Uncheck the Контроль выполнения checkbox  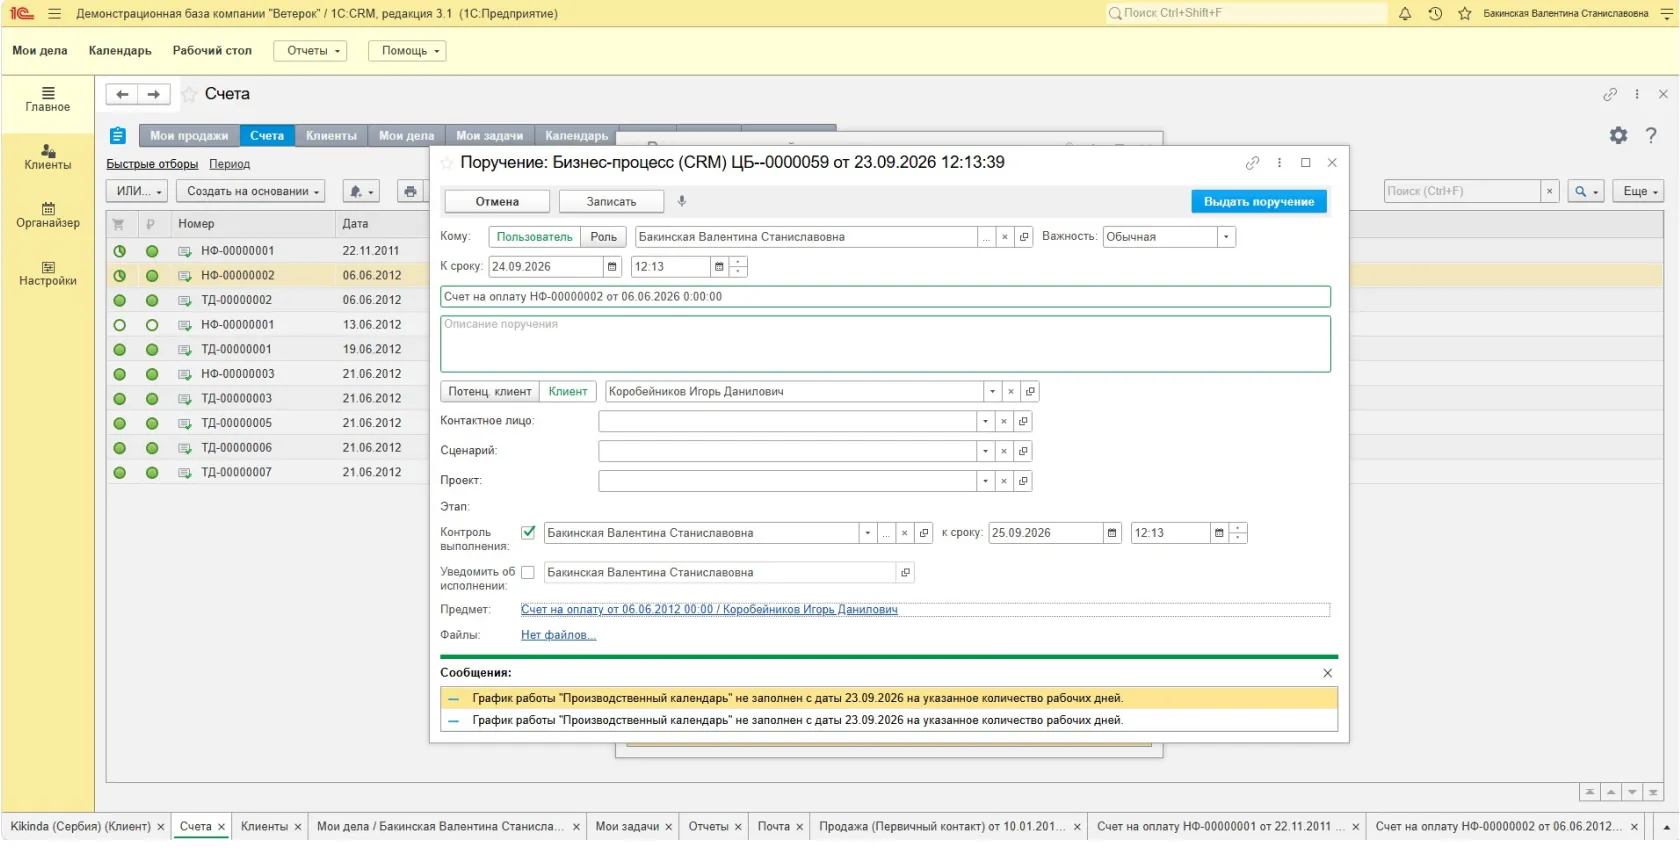pyautogui.click(x=528, y=533)
